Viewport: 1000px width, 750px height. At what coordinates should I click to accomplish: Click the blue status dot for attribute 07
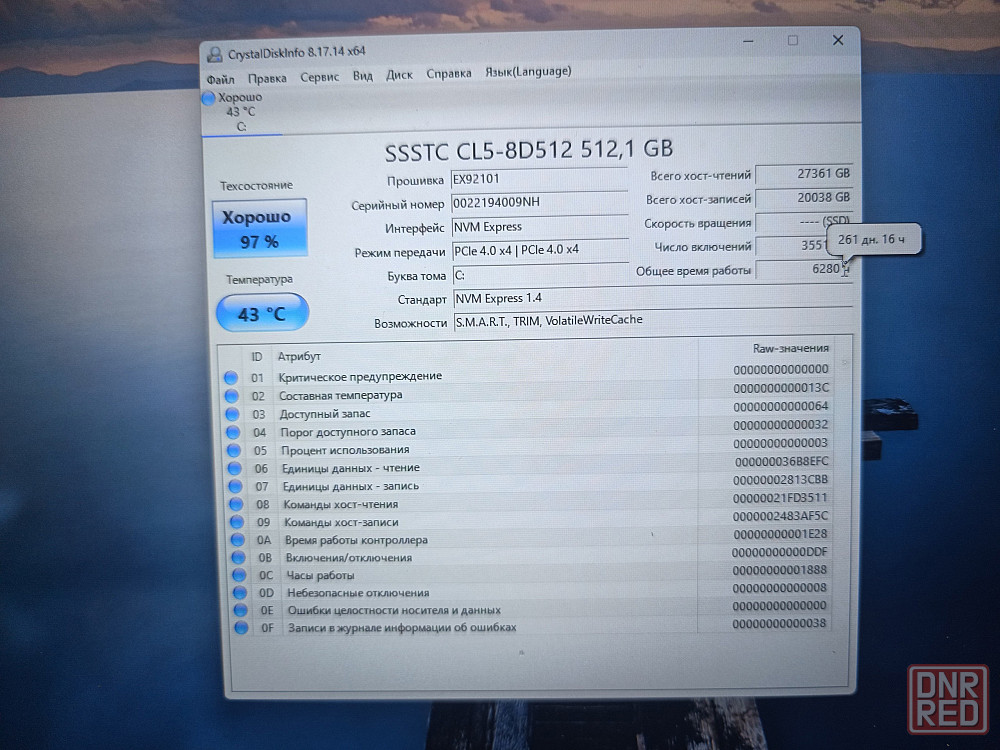point(235,487)
